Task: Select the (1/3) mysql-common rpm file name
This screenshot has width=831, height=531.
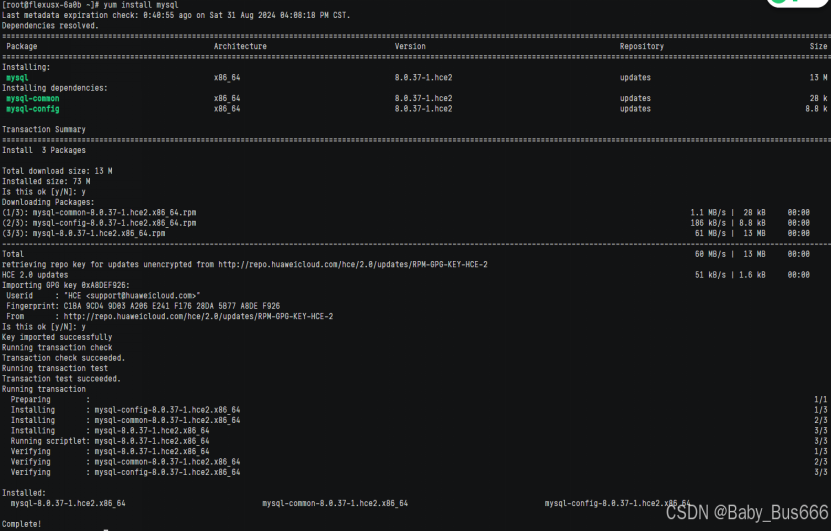Action: pos(114,213)
